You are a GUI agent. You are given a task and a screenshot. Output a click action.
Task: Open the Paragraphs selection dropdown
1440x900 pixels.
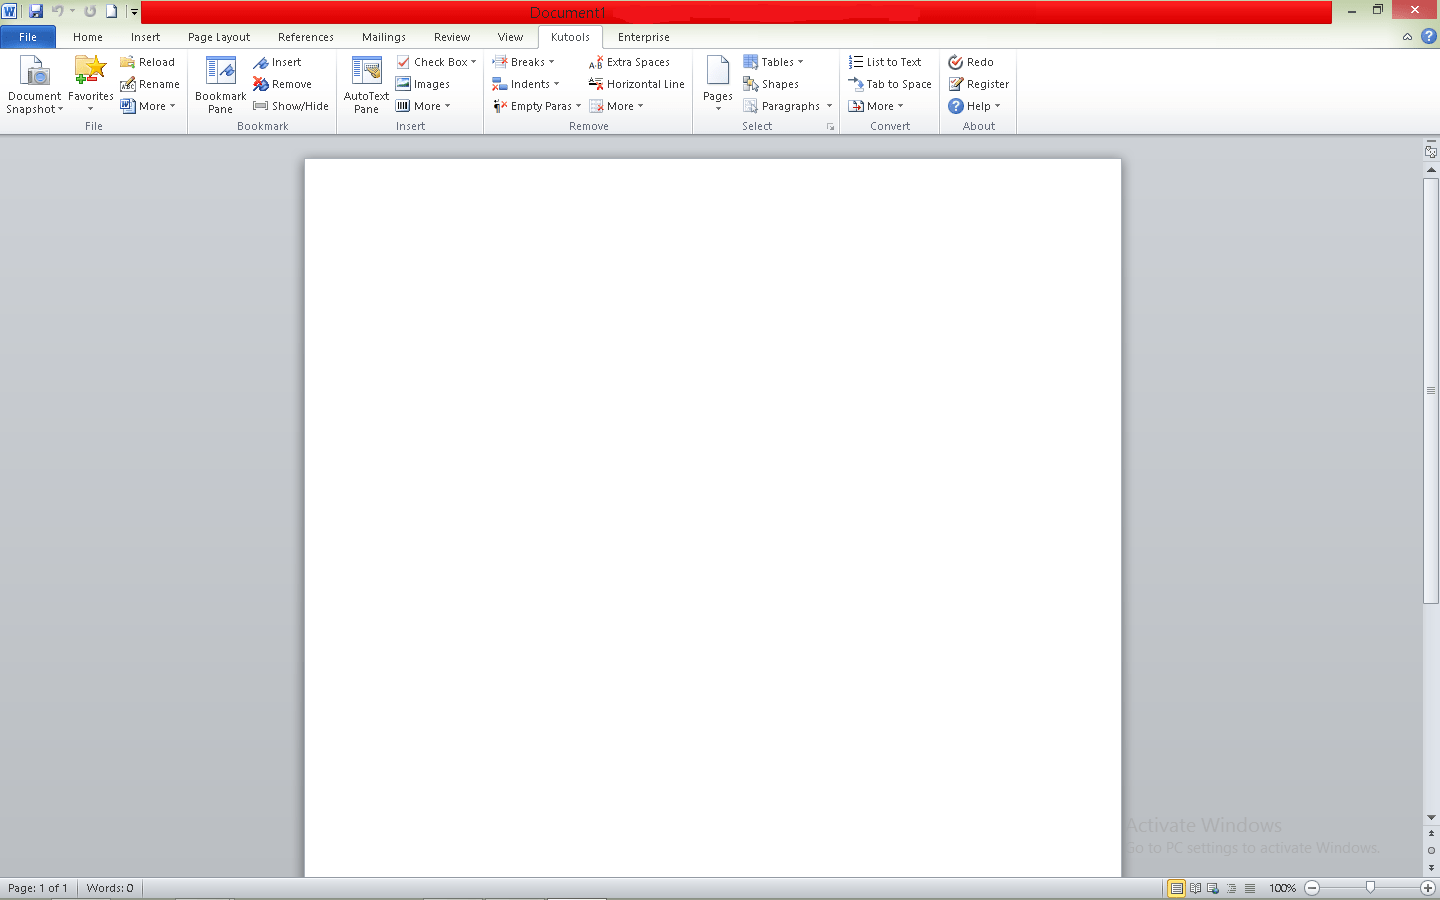coord(788,106)
